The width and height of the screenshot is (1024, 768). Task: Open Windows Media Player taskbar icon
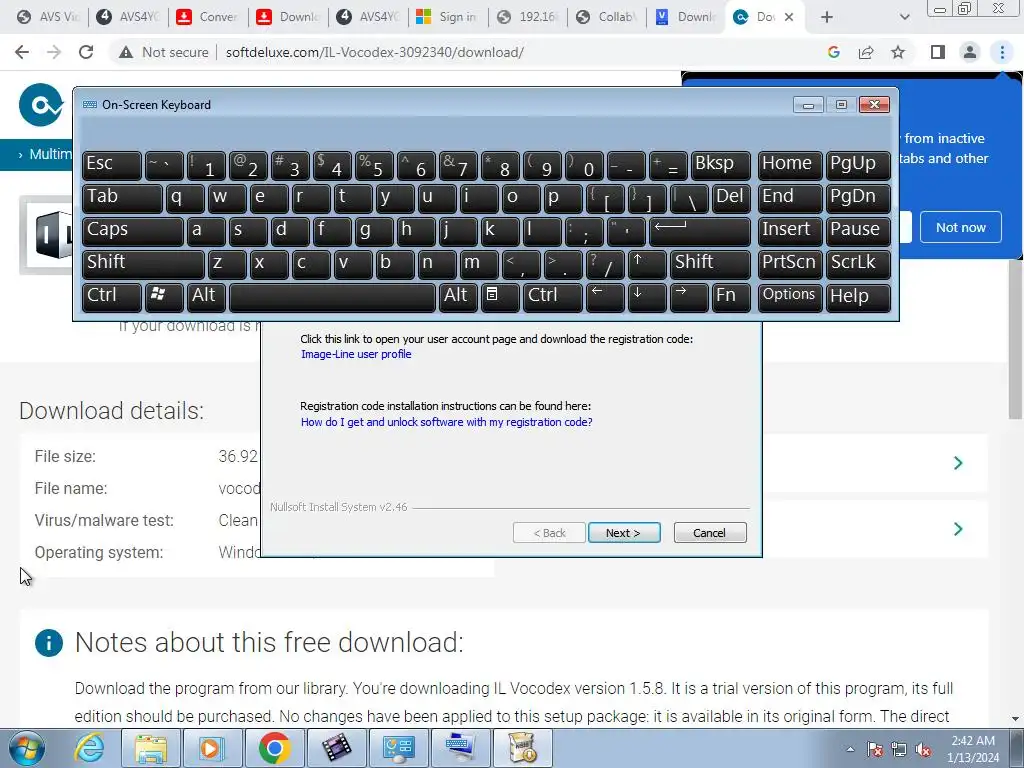click(x=212, y=748)
